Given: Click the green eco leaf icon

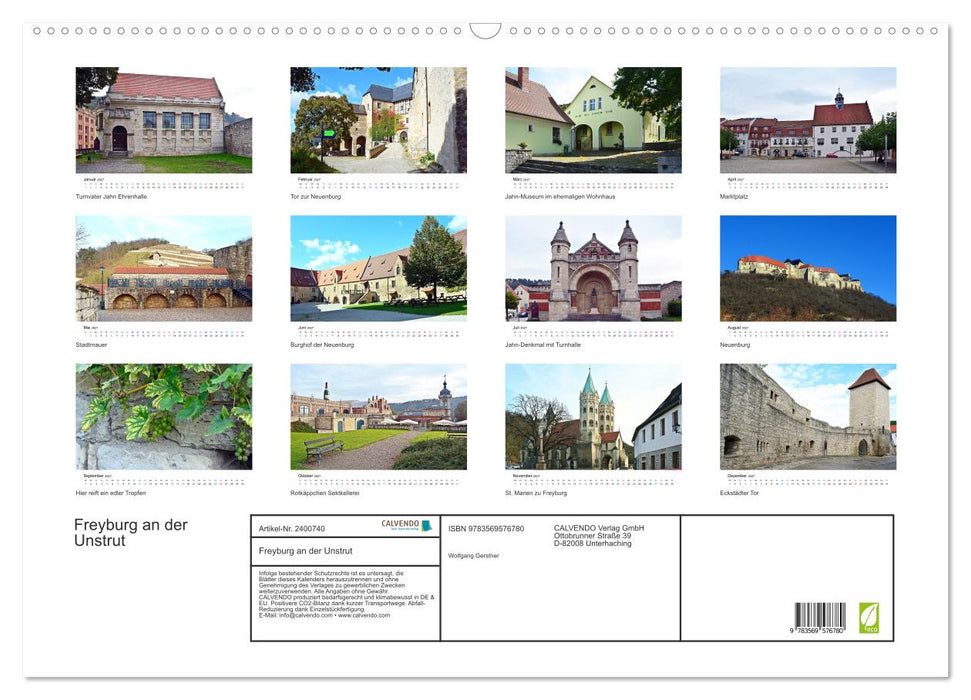Looking at the screenshot, I should point(869,618).
